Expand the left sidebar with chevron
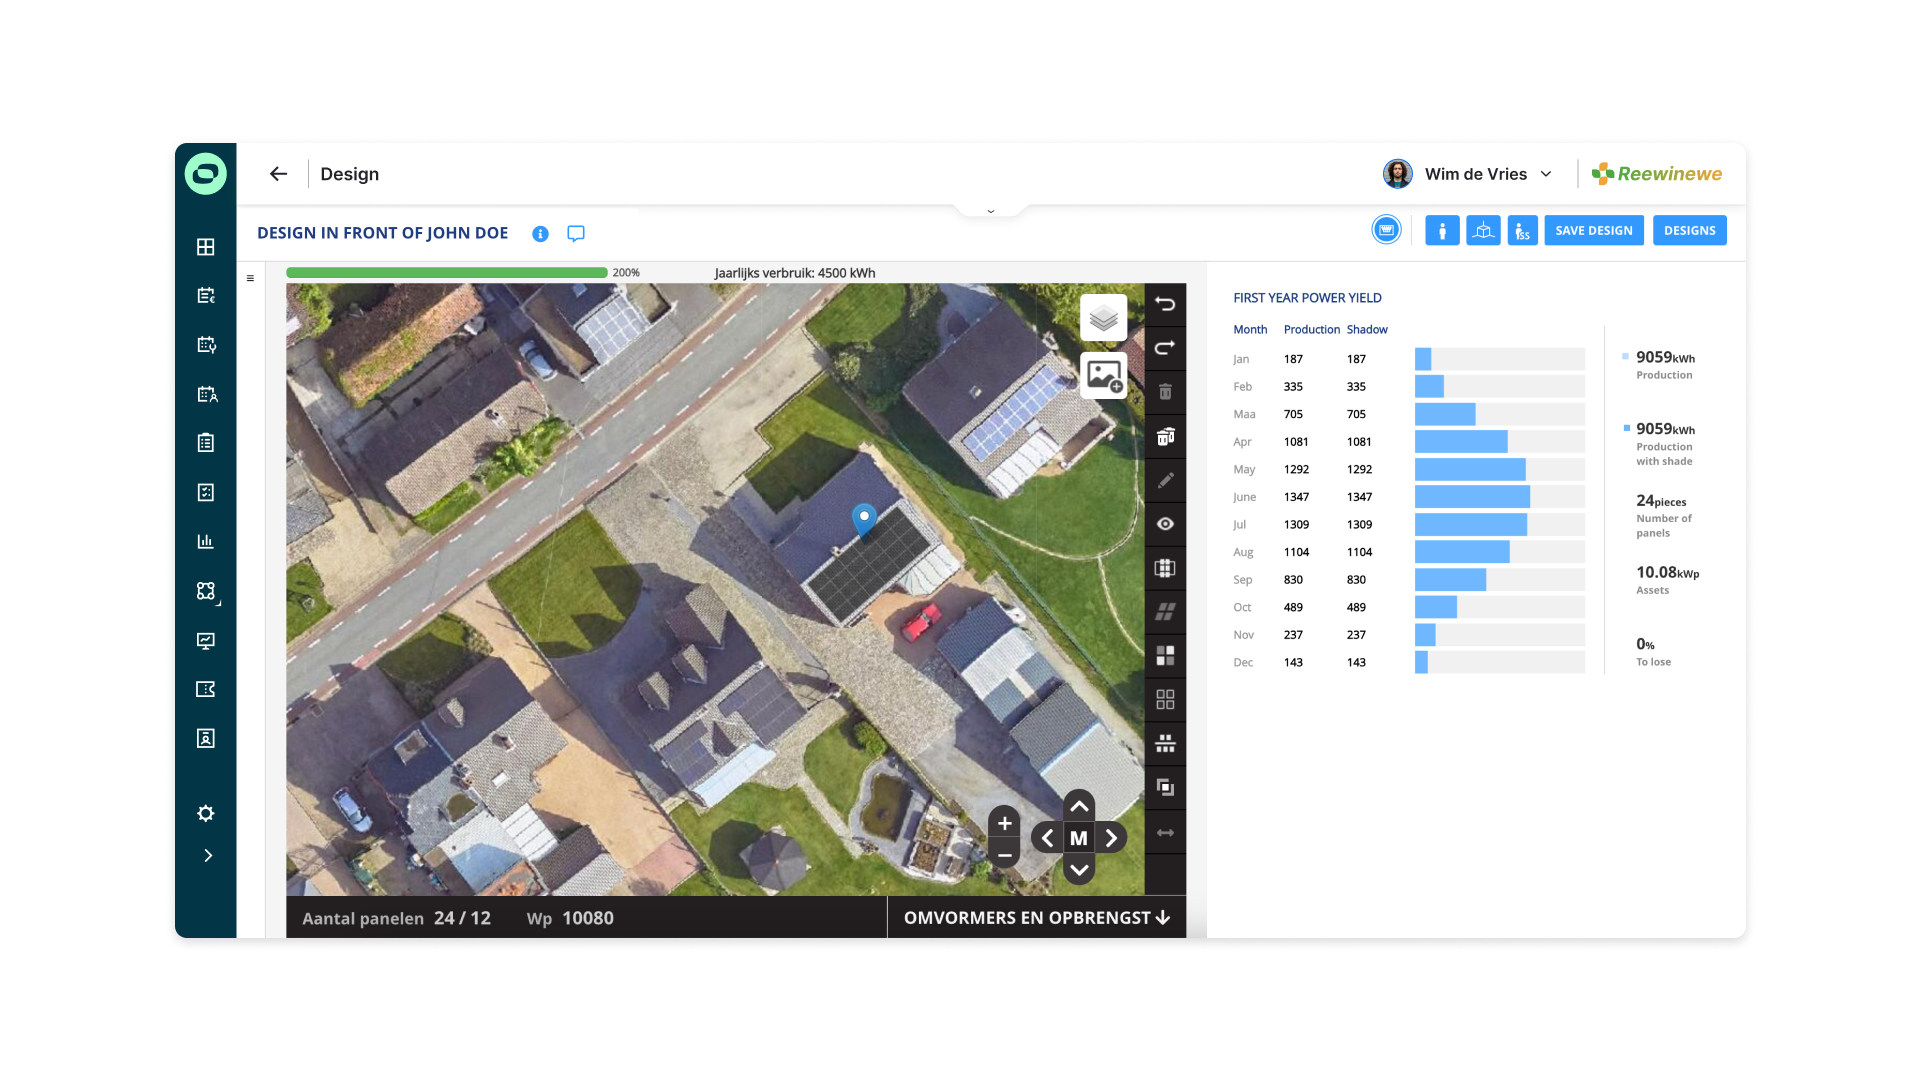Image resolution: width=1920 pixels, height=1080 pixels. pyautogui.click(x=207, y=856)
